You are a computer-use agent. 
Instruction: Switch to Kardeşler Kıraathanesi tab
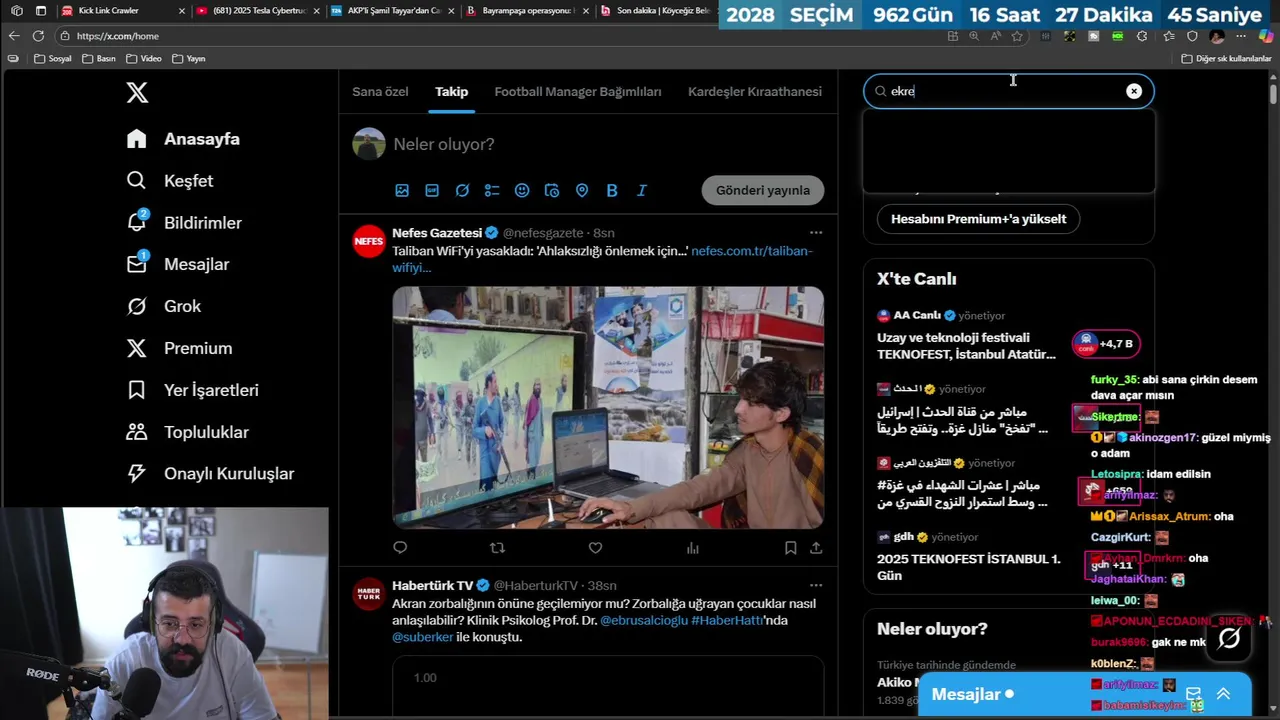[x=755, y=92]
